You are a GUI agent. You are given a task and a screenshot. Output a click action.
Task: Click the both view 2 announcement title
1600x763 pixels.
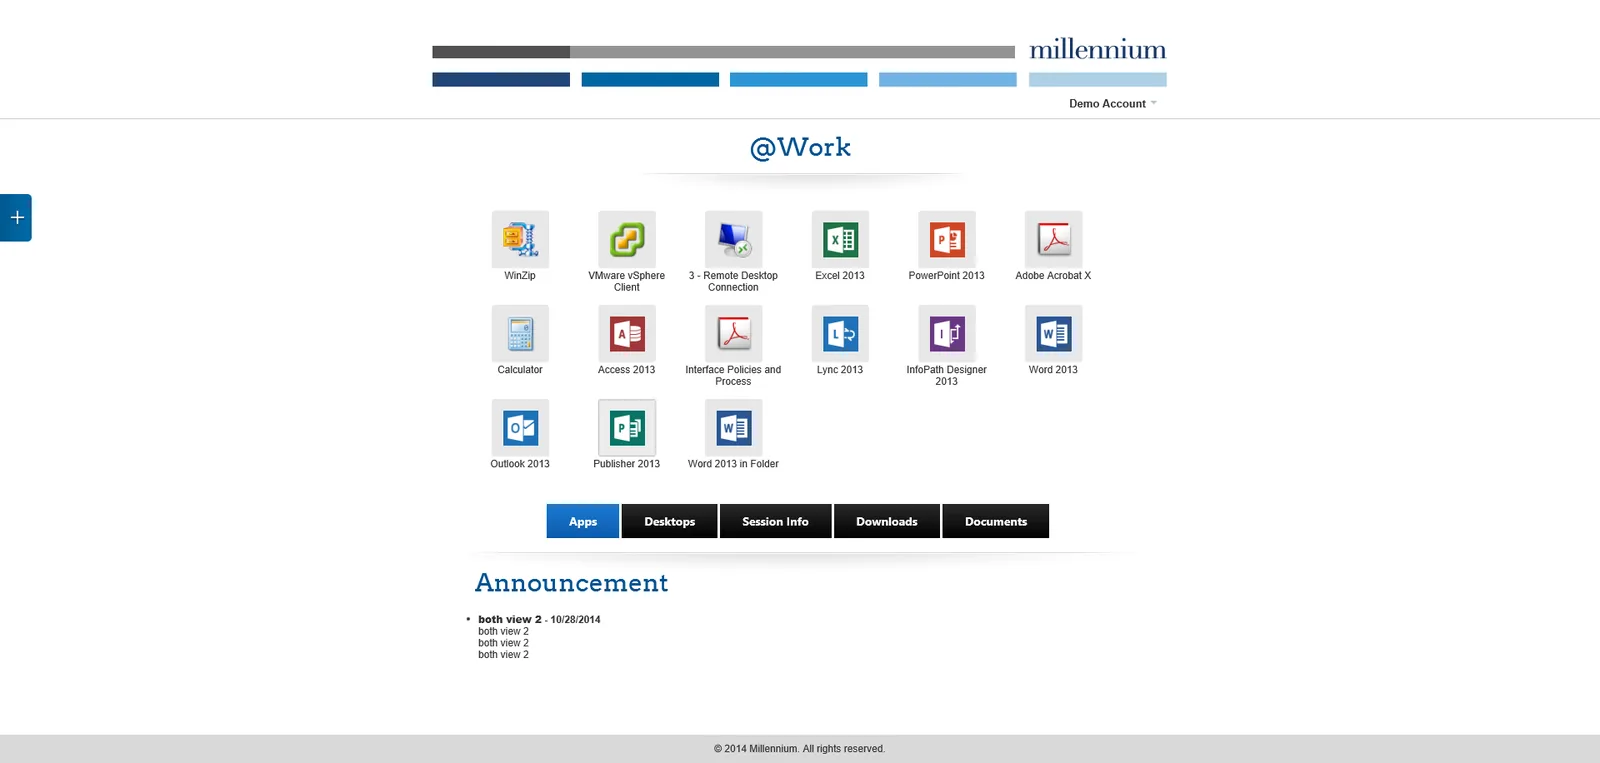coord(509,619)
